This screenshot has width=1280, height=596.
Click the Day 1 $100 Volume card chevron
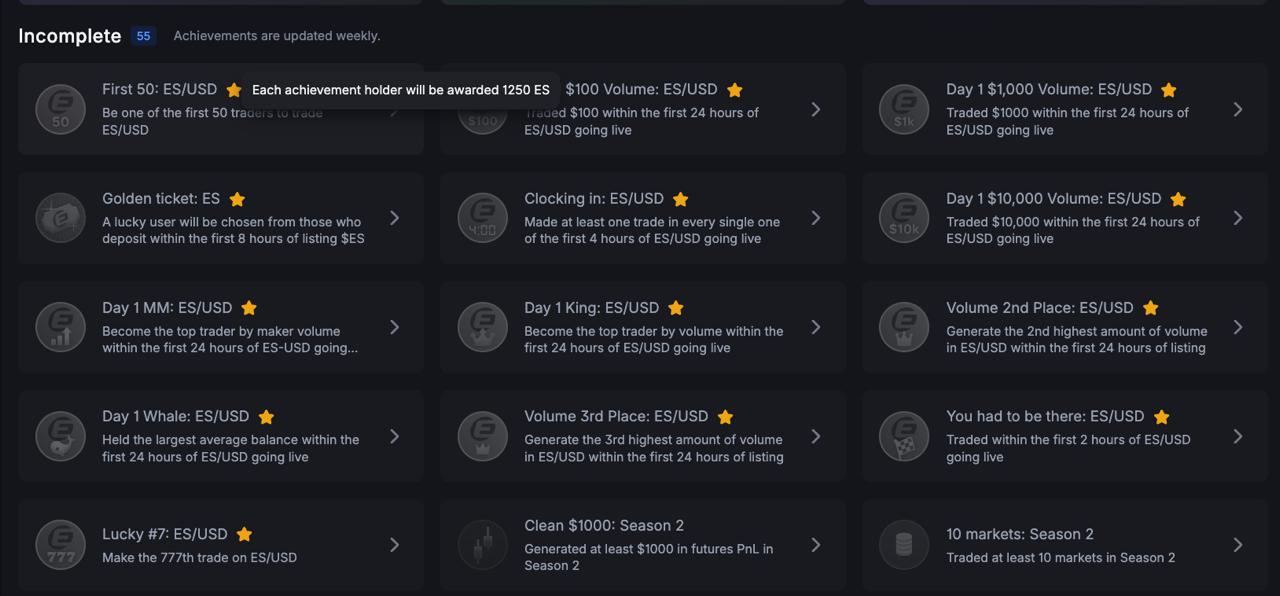click(816, 109)
